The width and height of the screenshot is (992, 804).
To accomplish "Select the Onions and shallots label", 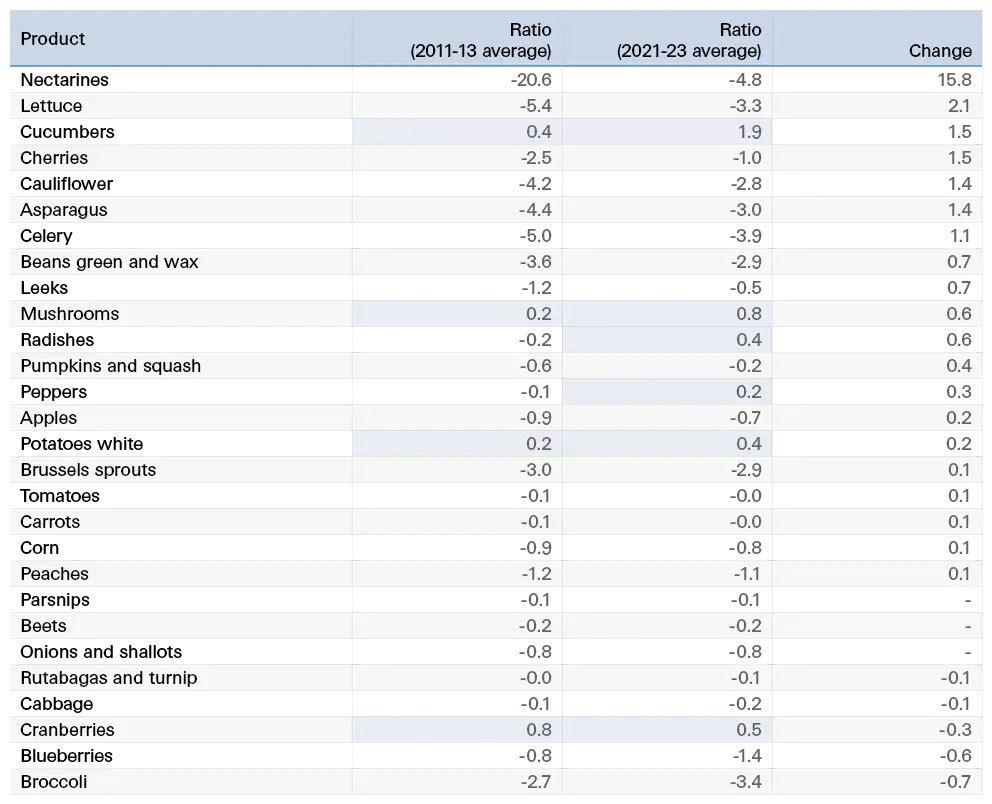I will point(101,652).
